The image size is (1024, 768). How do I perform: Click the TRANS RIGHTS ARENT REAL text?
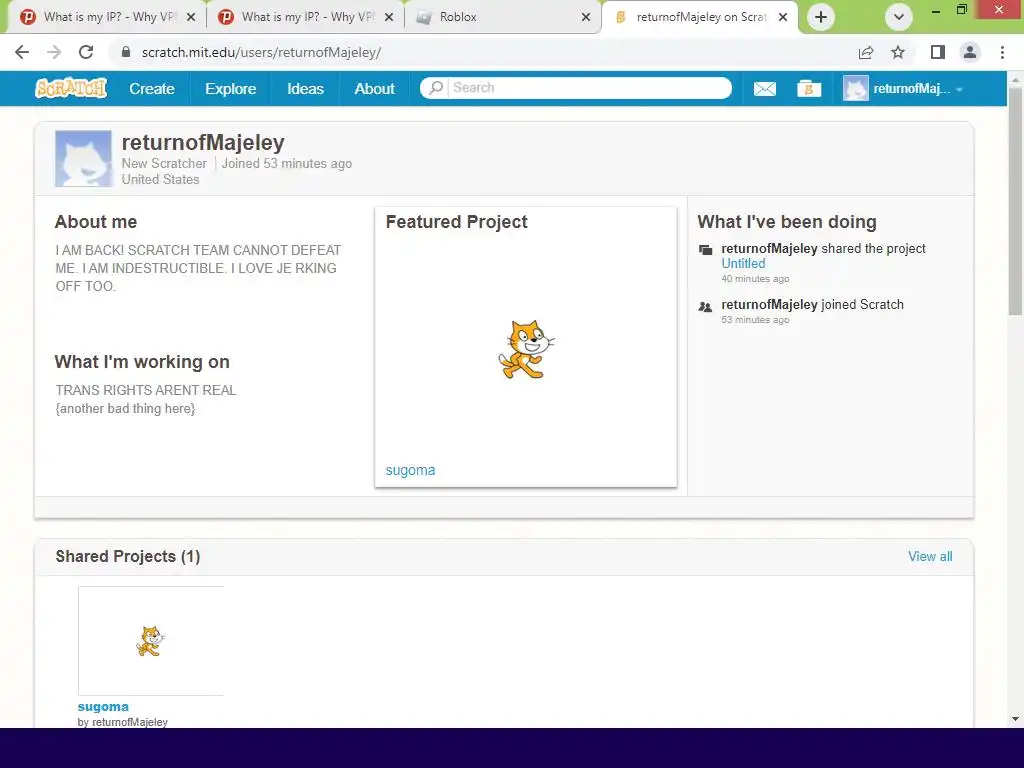(146, 390)
